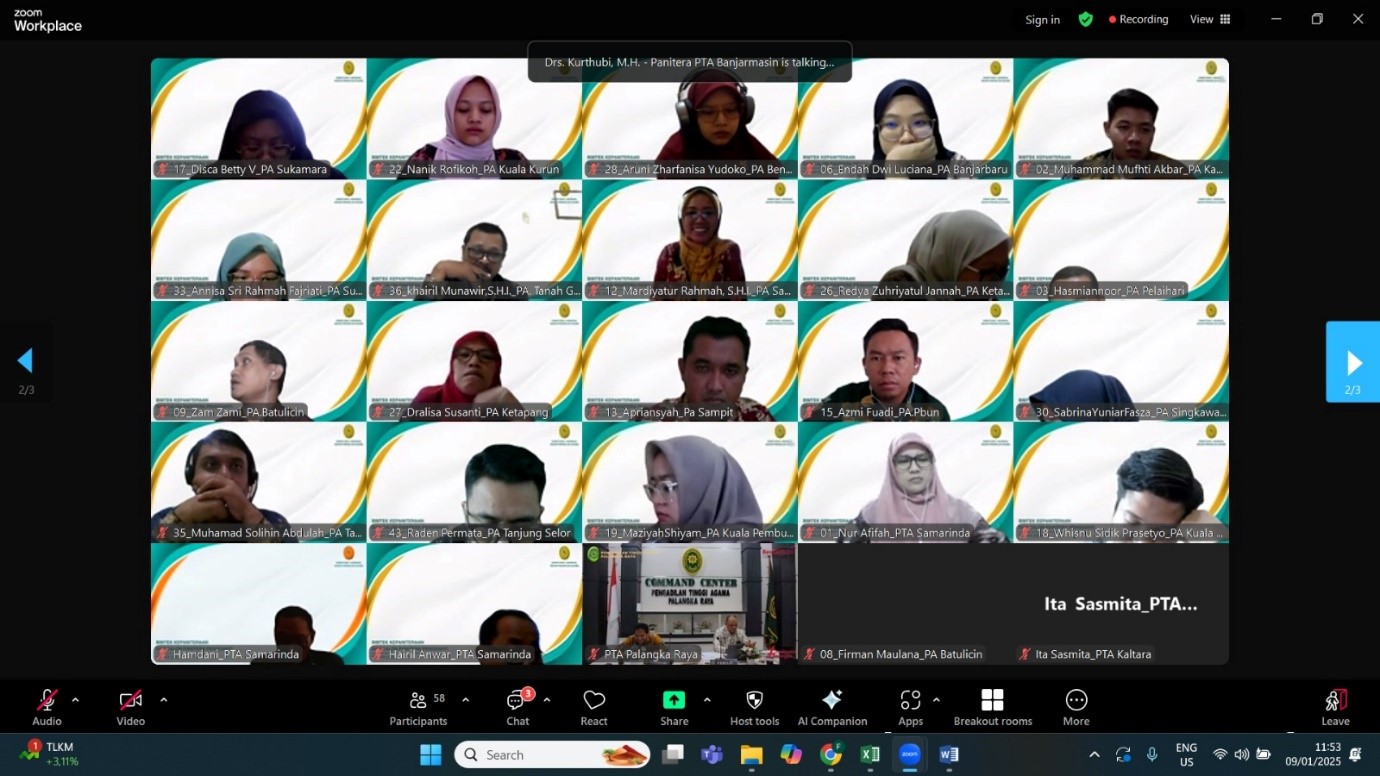Click the encryption shield icon
Image resolution: width=1380 pixels, height=776 pixels.
click(1085, 19)
